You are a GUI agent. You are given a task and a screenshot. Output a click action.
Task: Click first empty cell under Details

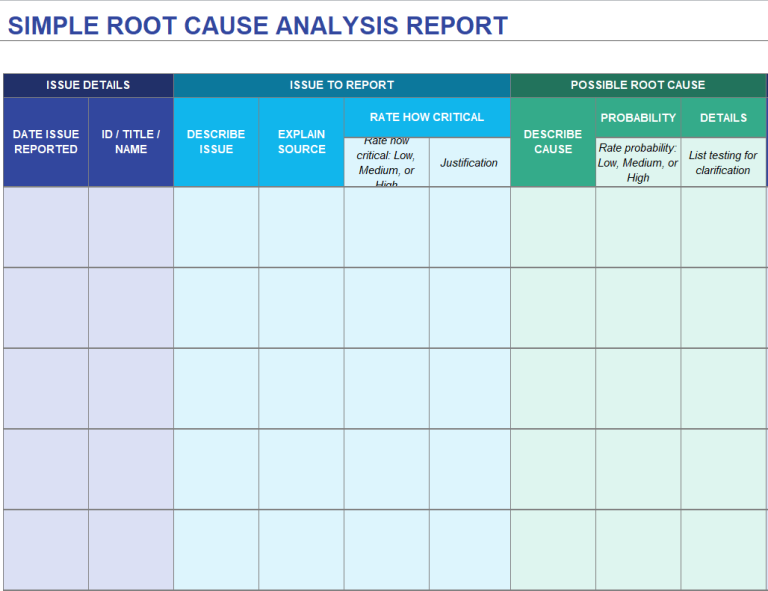click(x=723, y=227)
